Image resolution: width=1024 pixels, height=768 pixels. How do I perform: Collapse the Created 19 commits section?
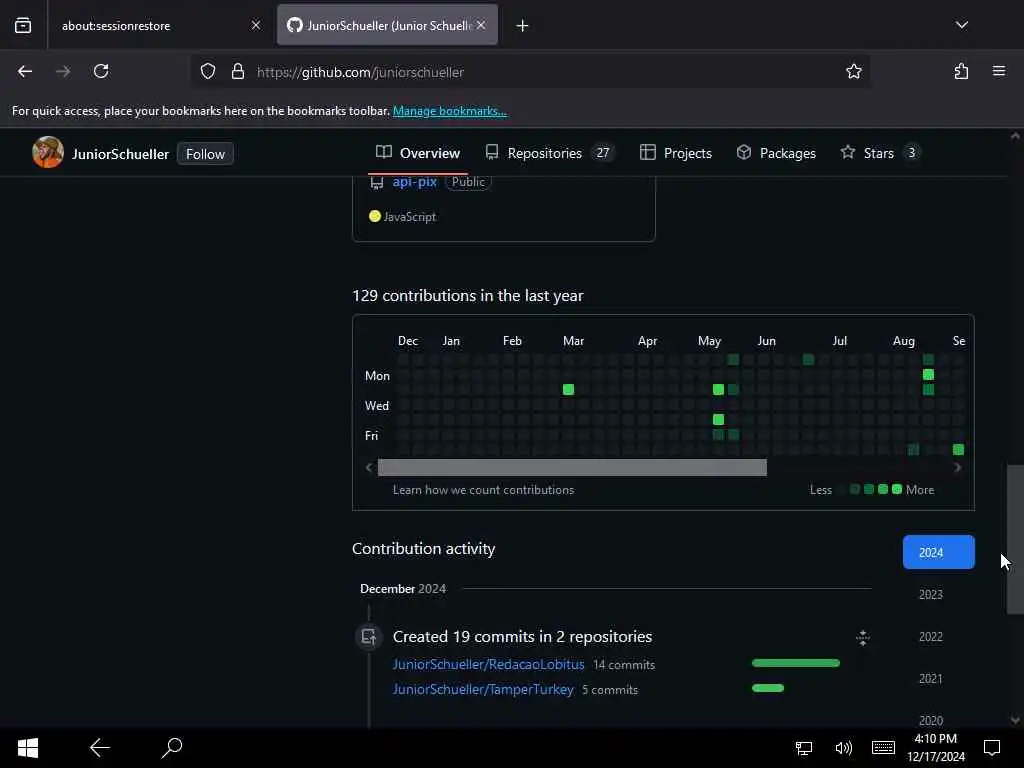tap(863, 638)
